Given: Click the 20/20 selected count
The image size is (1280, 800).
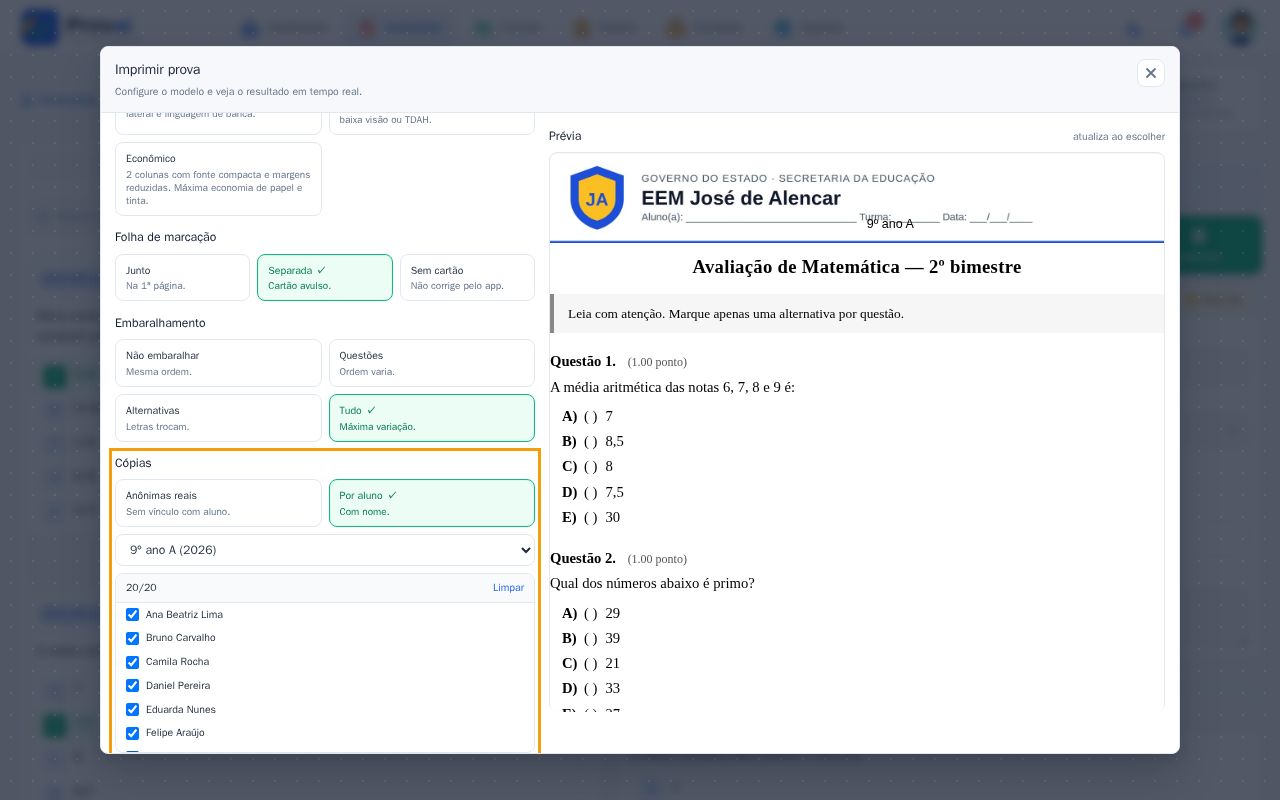Looking at the screenshot, I should 141,588.
